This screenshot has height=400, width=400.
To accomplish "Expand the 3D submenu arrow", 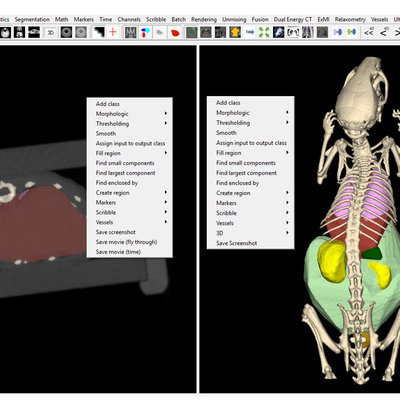I will pos(287,233).
